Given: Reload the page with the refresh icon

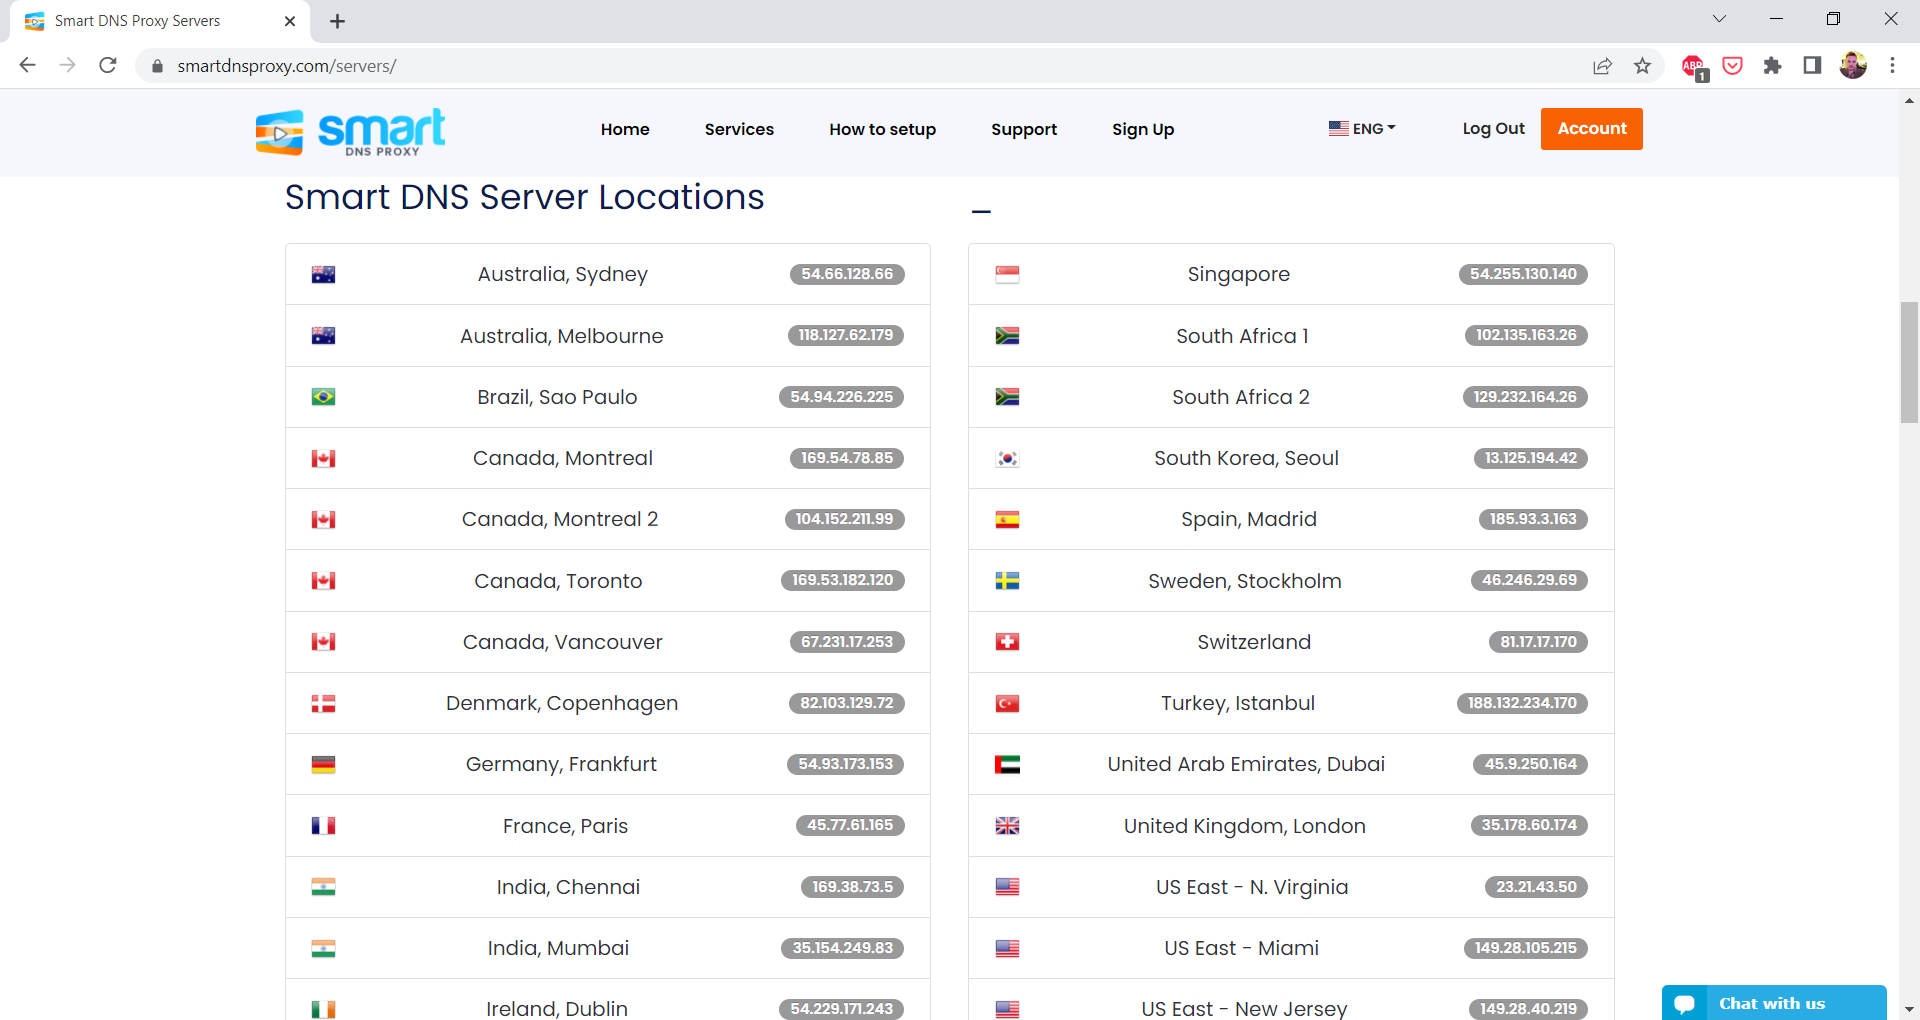Looking at the screenshot, I should 108,66.
